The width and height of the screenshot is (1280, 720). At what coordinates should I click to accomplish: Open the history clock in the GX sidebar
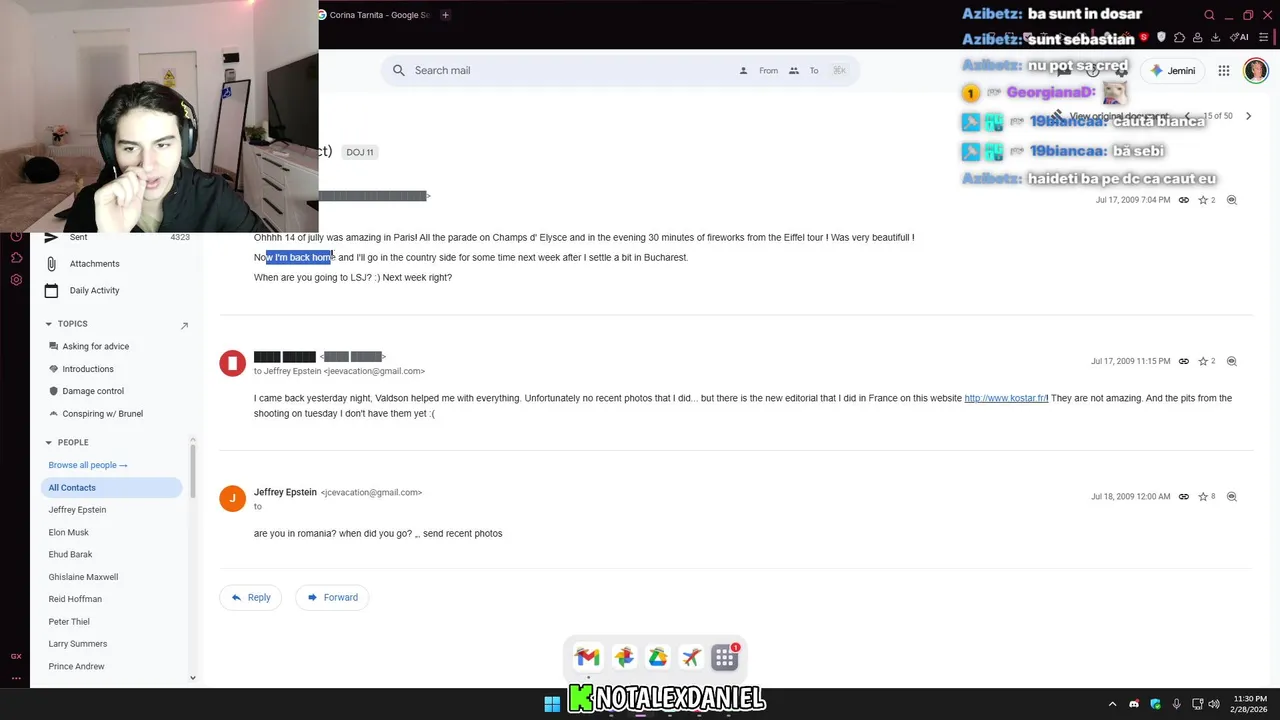tap(16, 236)
